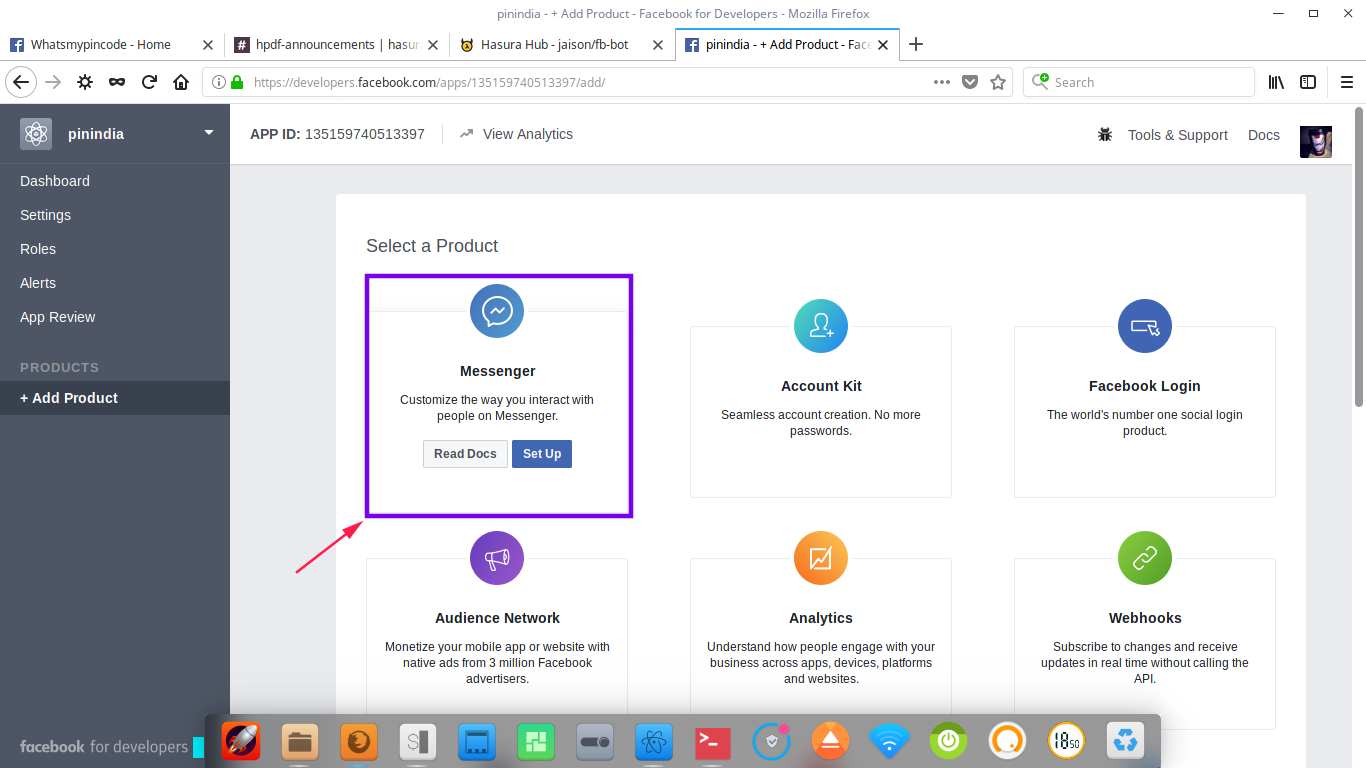This screenshot has height=768, width=1366.
Task: Open the Firefox library icon
Action: pyautogui.click(x=1277, y=82)
